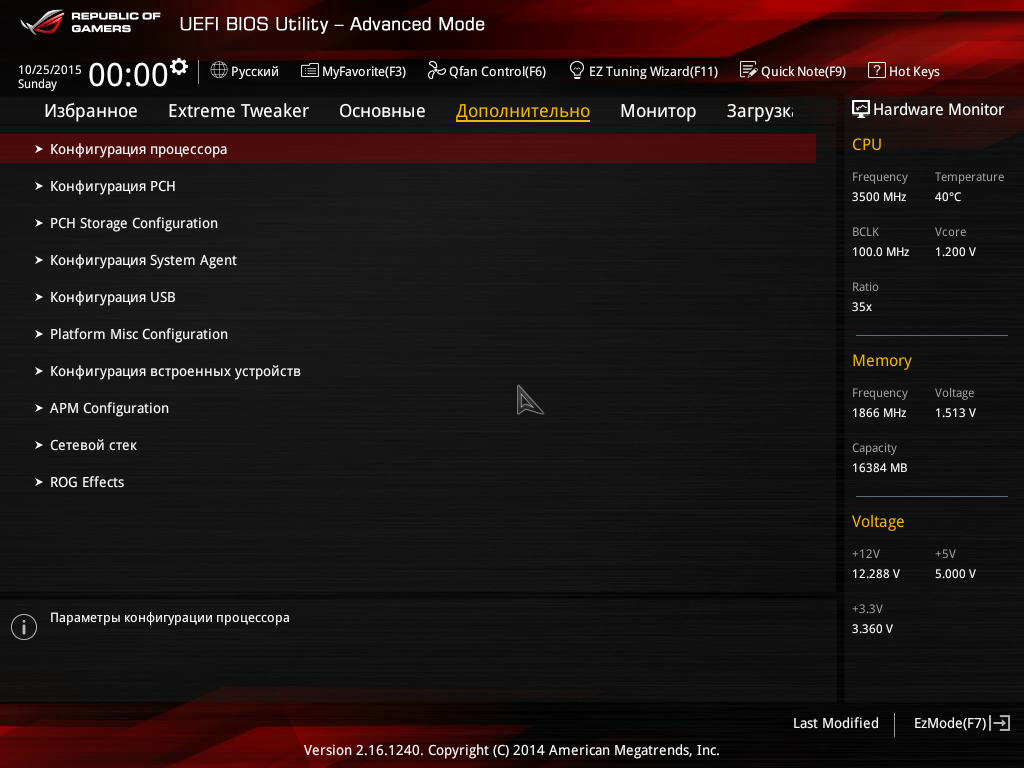Viewport: 1024px width, 768px height.
Task: Click the Republic of Gamers logo
Action: coord(90,22)
